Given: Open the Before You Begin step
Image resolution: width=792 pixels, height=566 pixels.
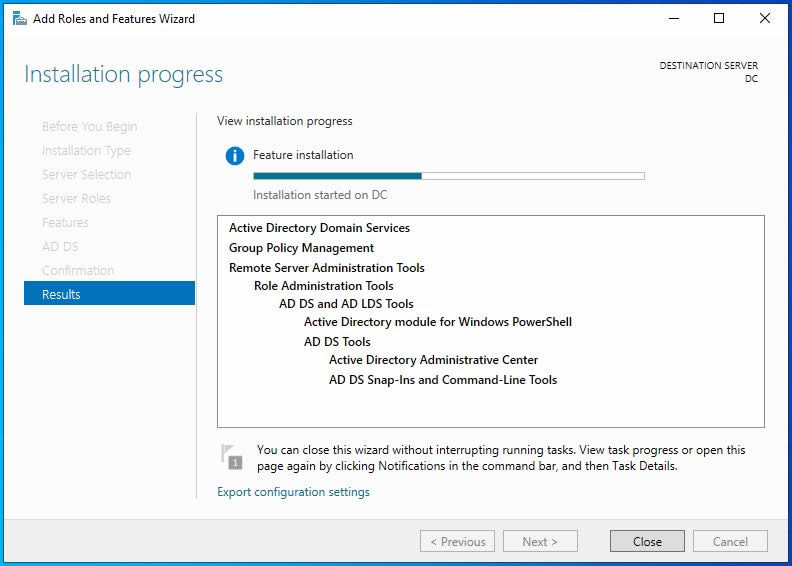Looking at the screenshot, I should (89, 126).
